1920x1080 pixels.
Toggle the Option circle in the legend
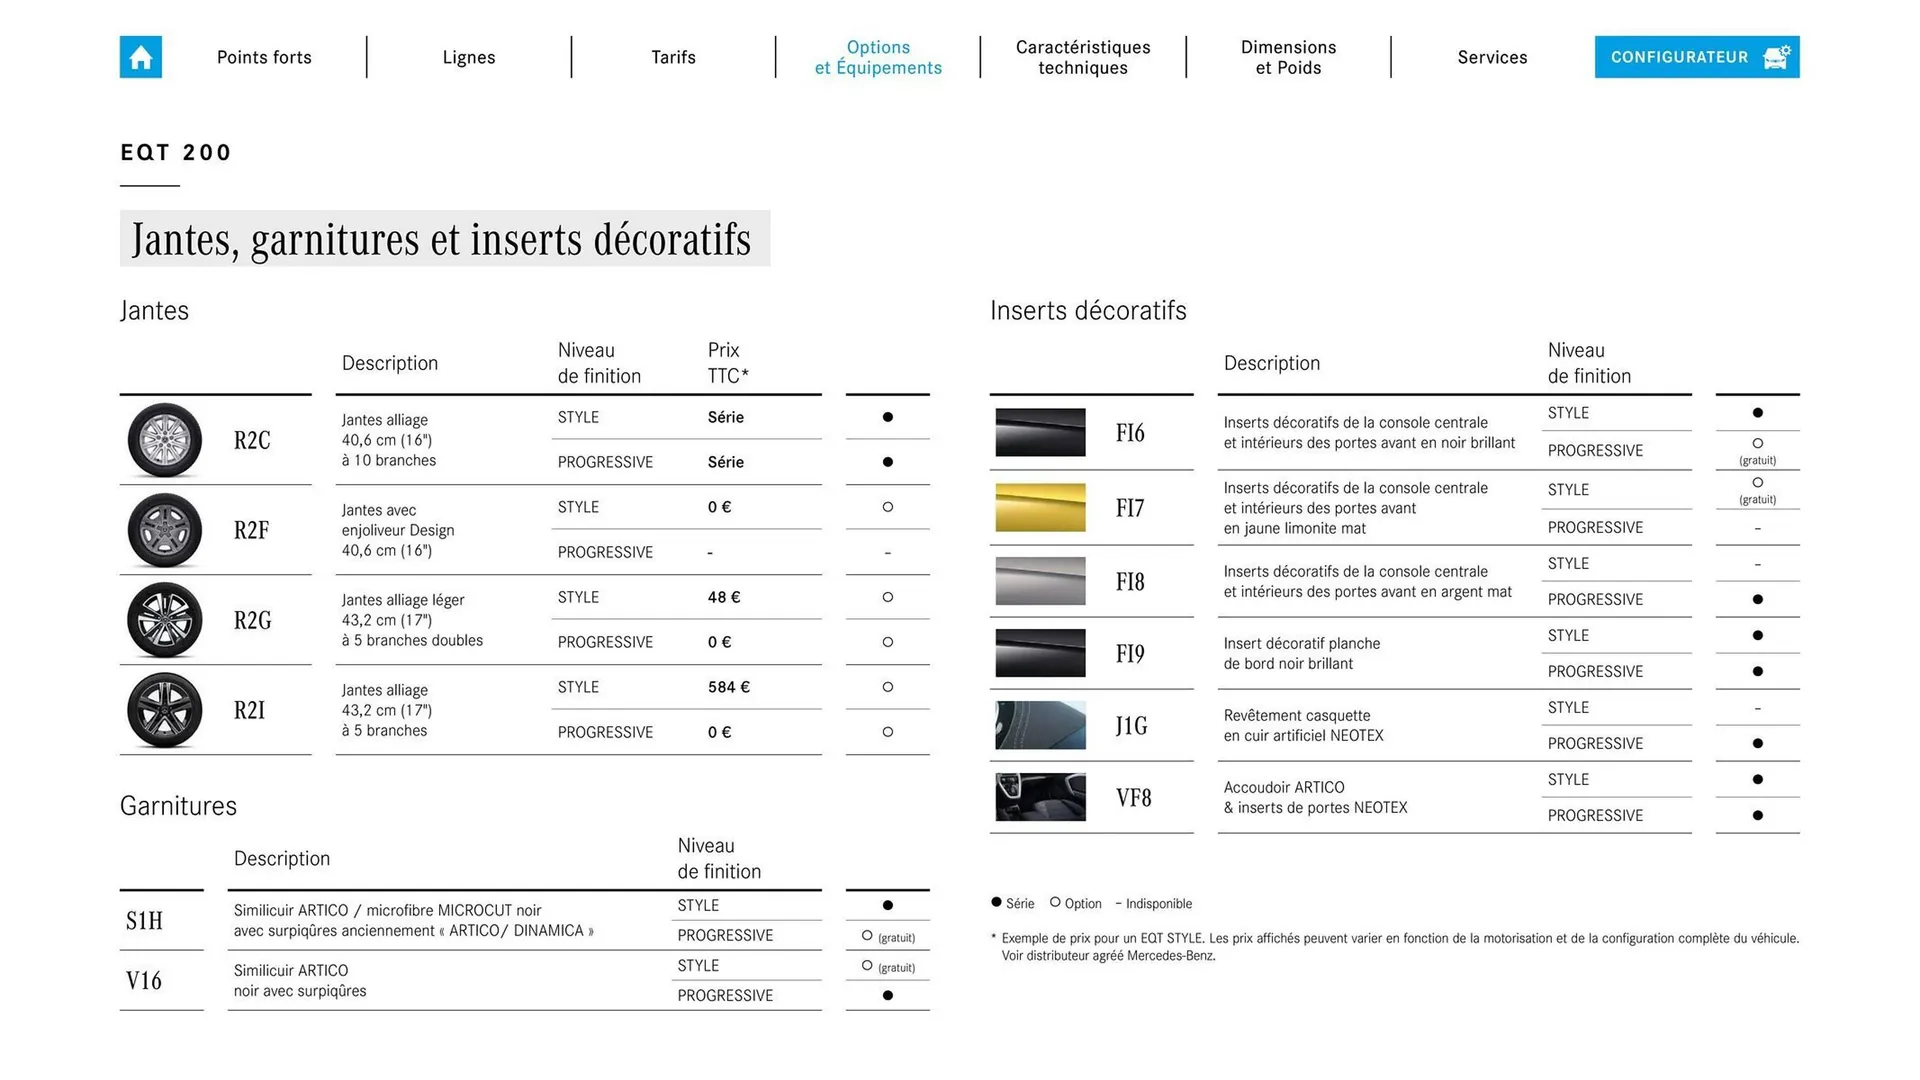pyautogui.click(x=1055, y=903)
